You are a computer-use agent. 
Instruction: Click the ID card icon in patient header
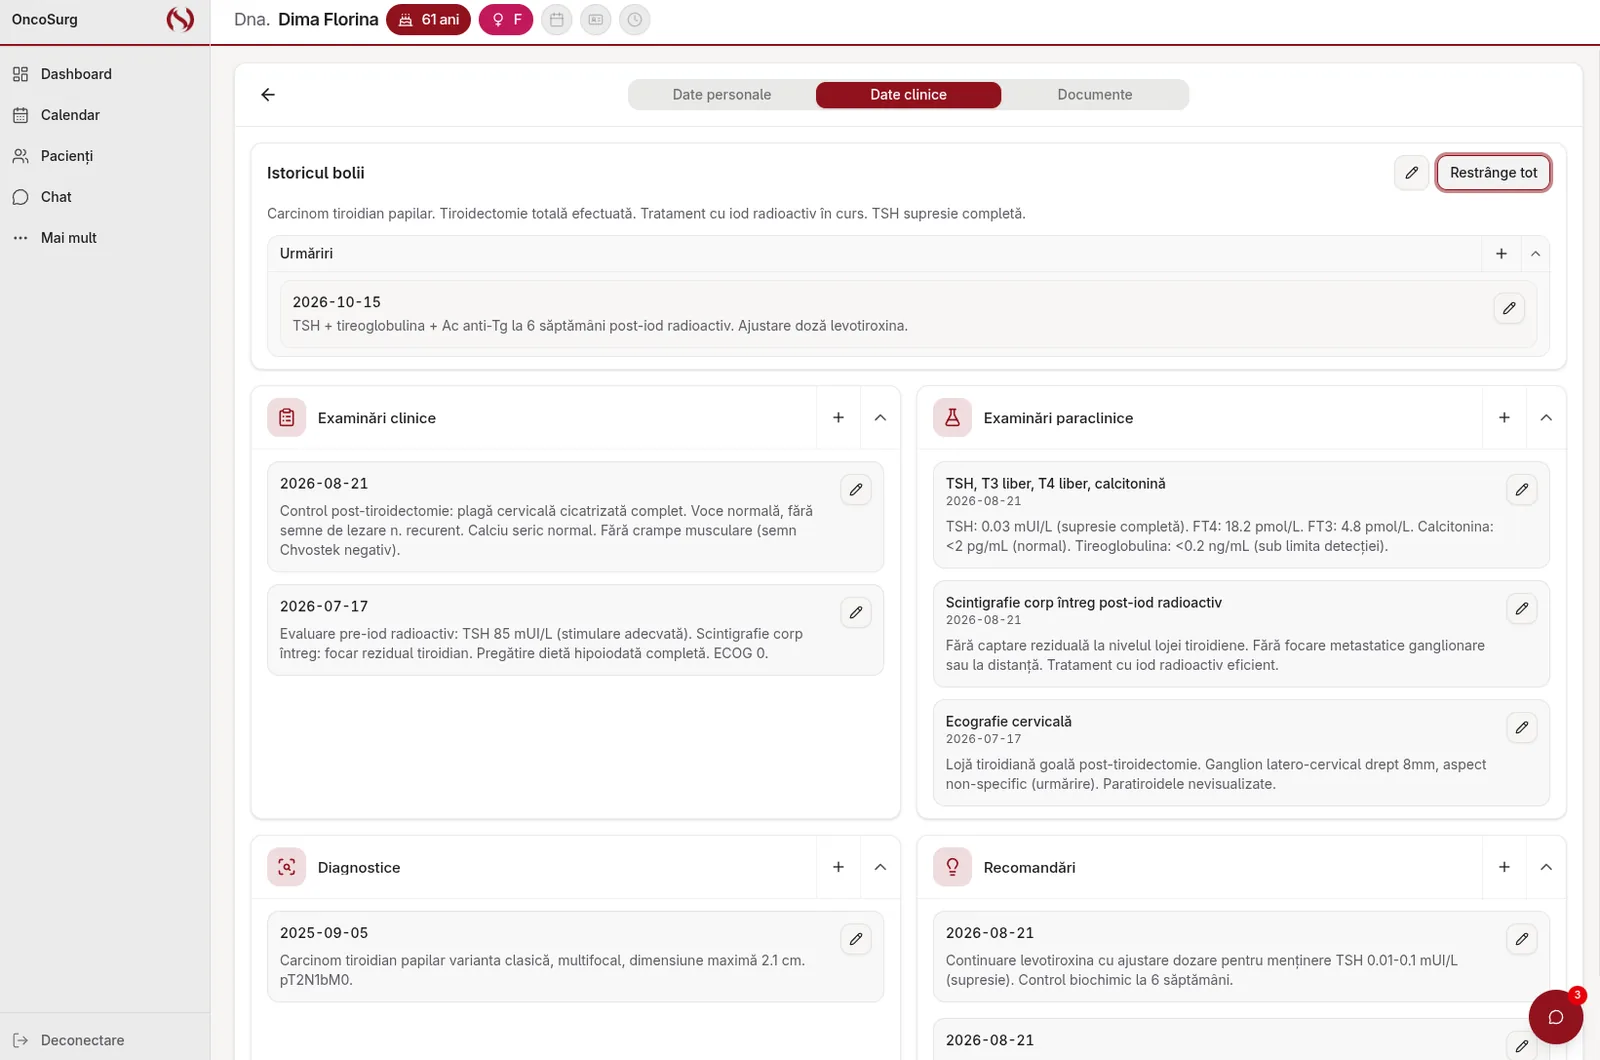[x=596, y=20]
